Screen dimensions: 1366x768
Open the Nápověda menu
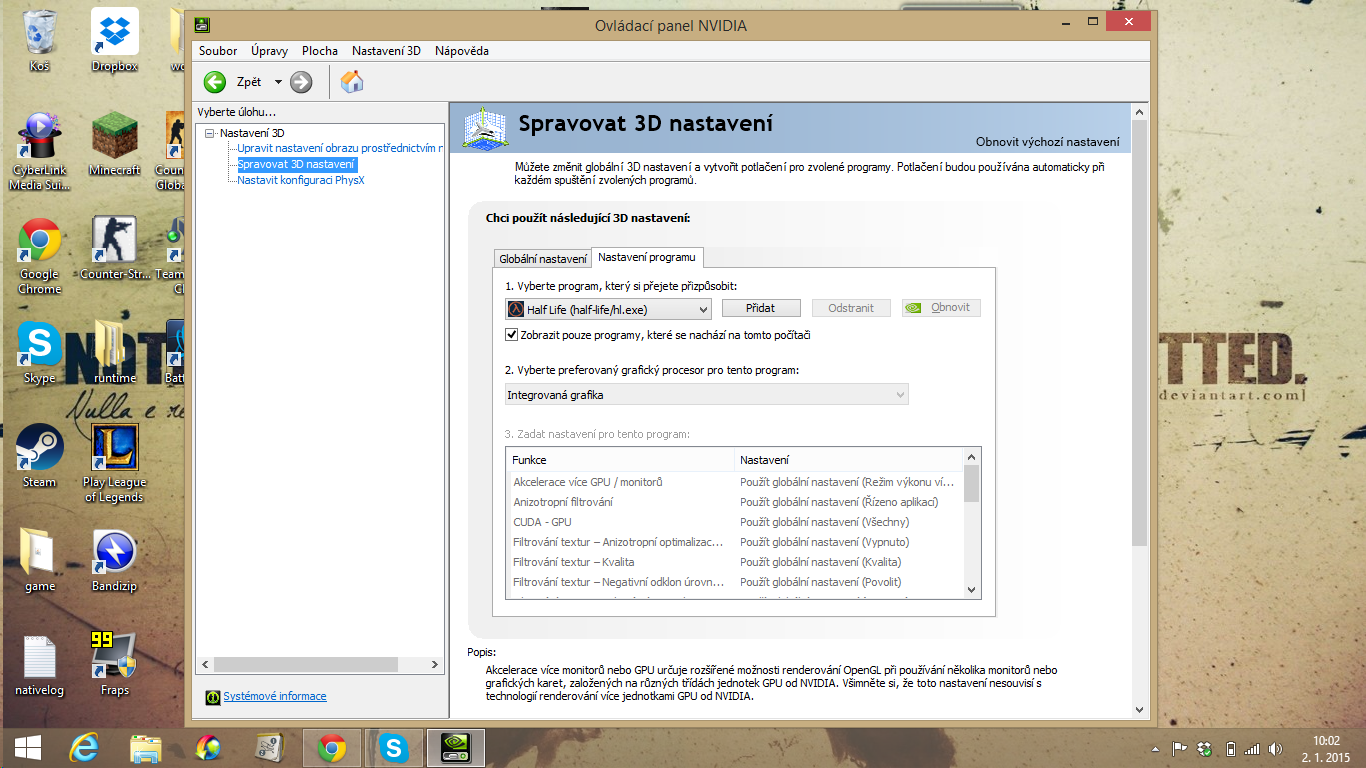(462, 51)
